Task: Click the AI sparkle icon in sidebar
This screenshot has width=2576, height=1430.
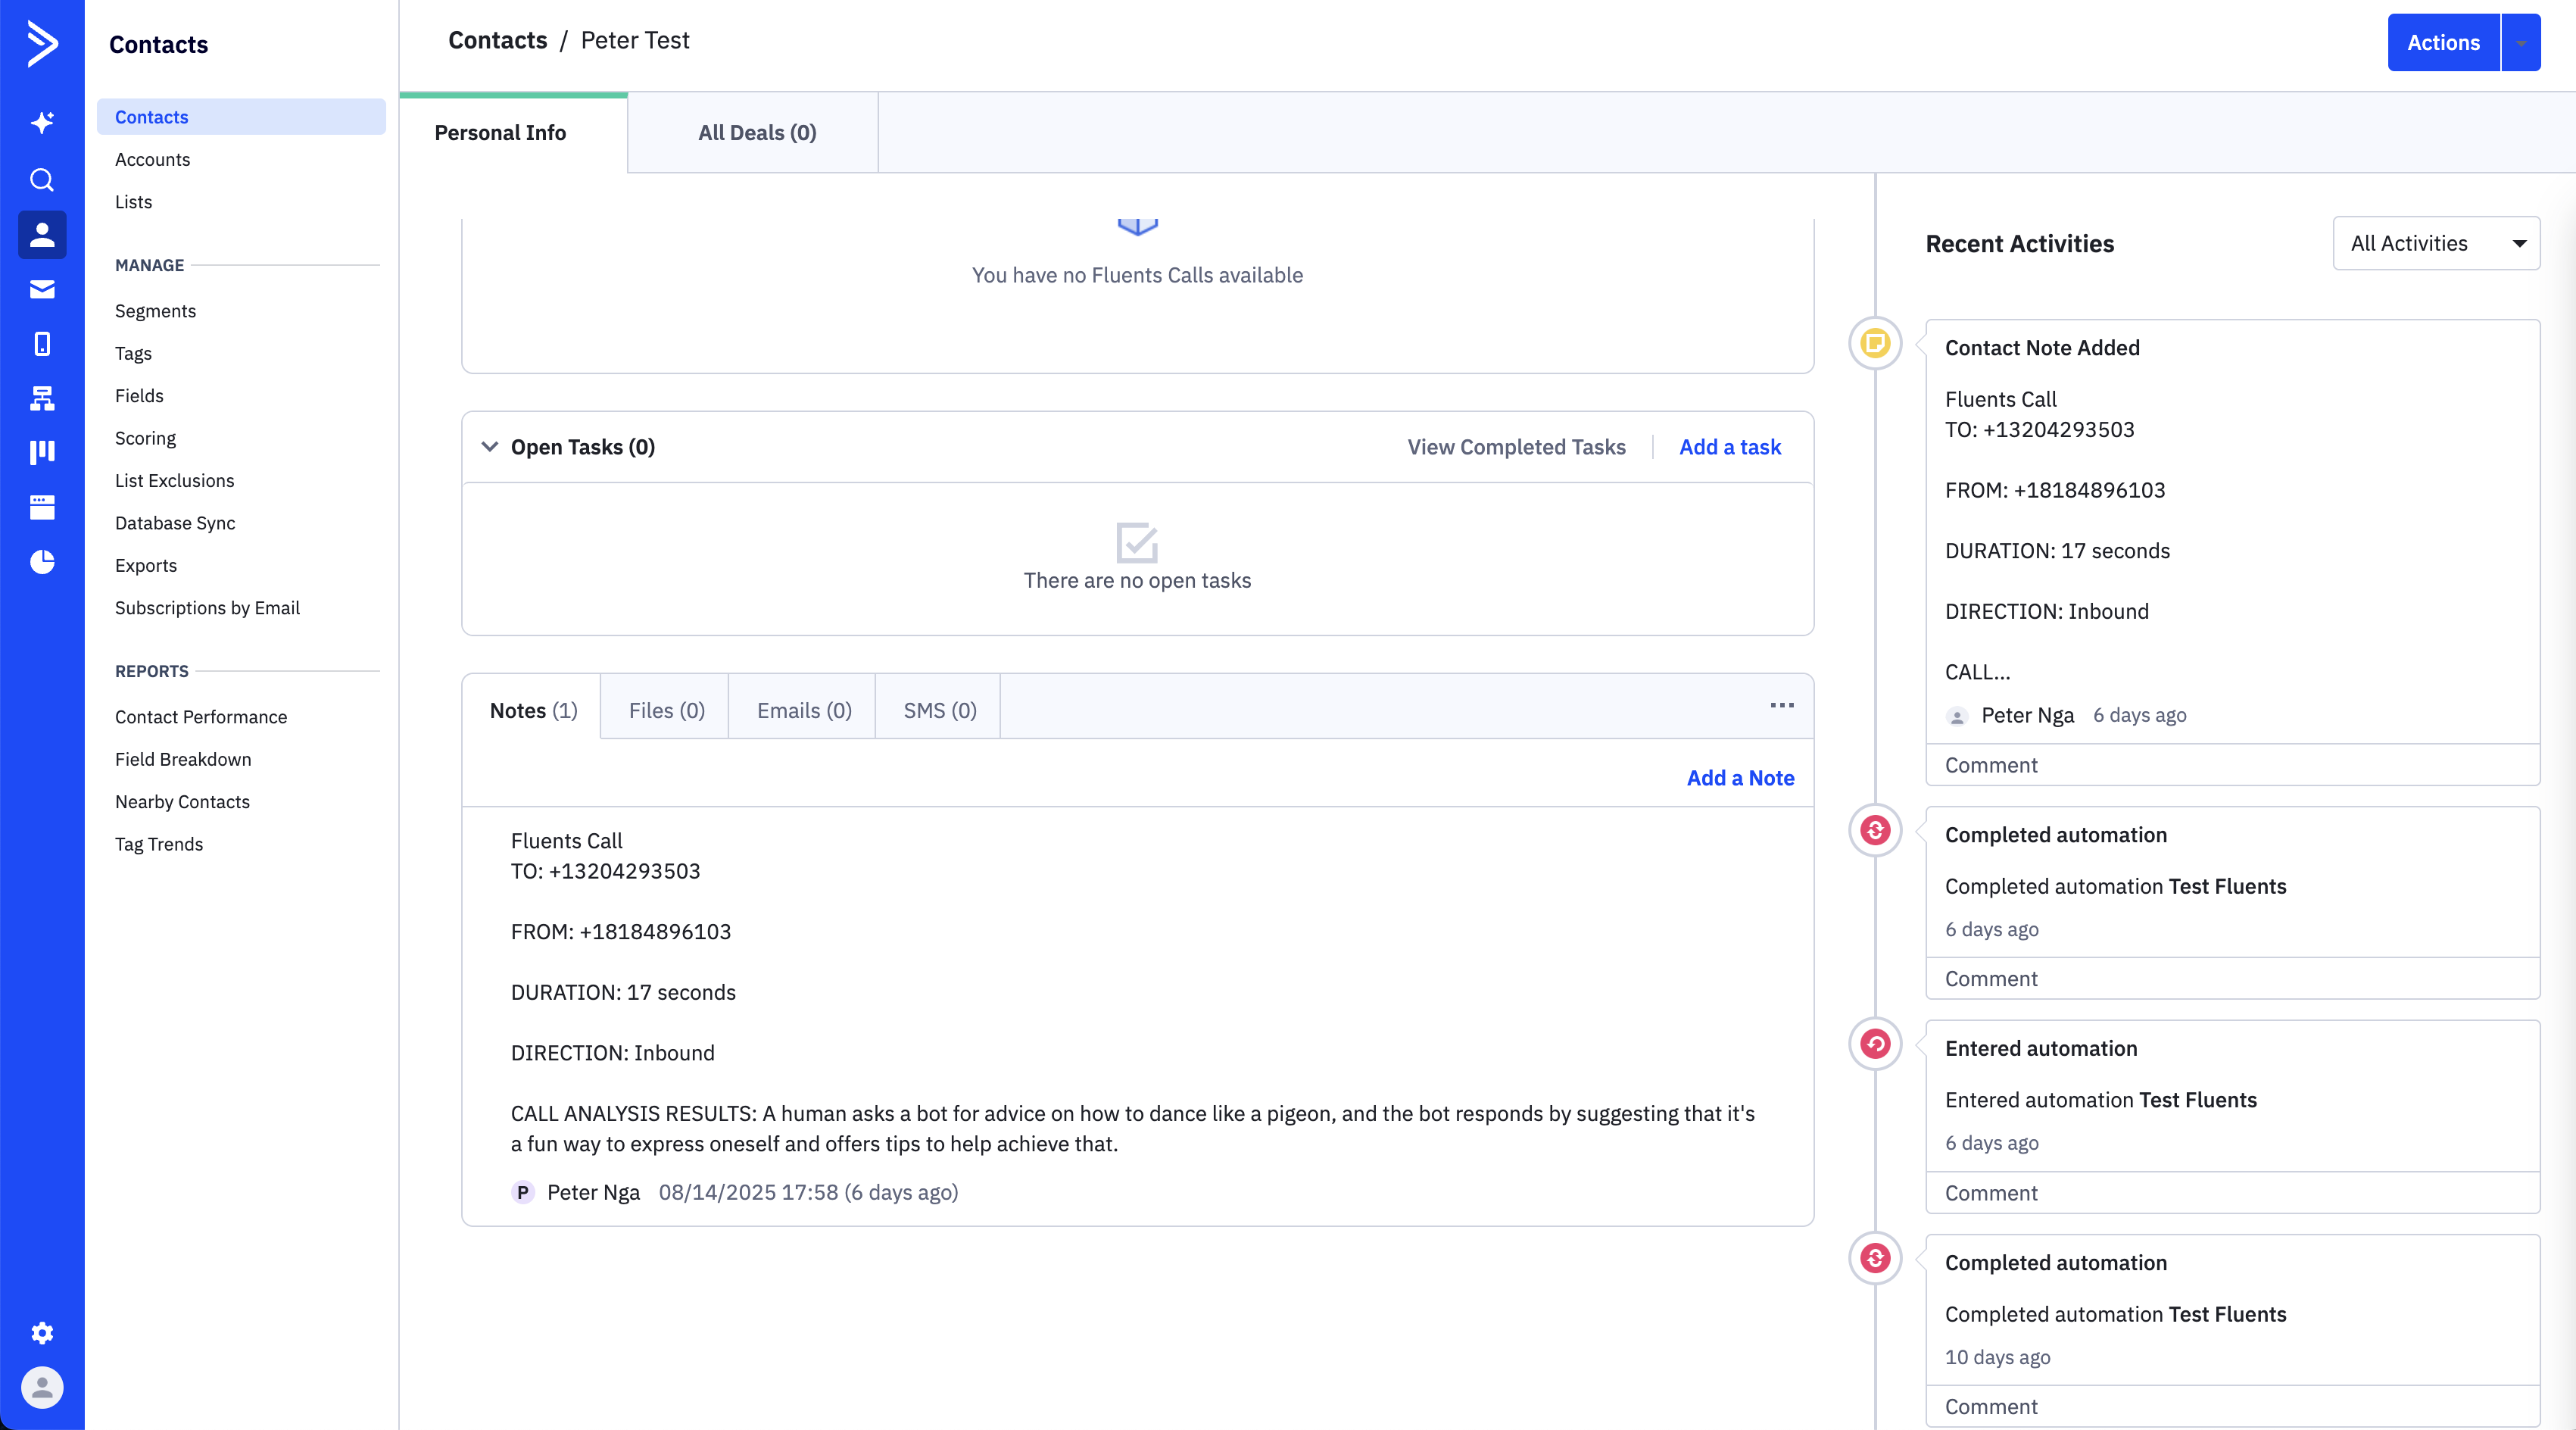Action: (x=42, y=122)
